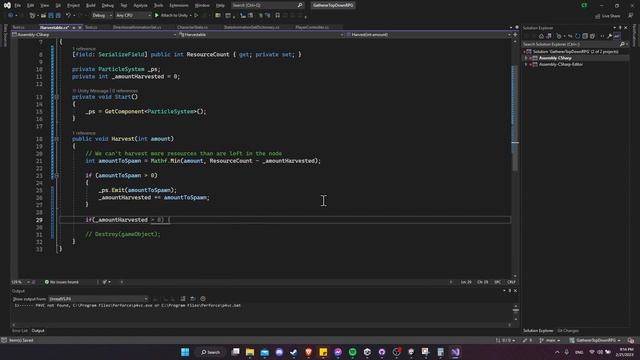Expand the Assembly-CSharp-Editor project node
The height and width of the screenshot is (360, 640).
coord(526,64)
